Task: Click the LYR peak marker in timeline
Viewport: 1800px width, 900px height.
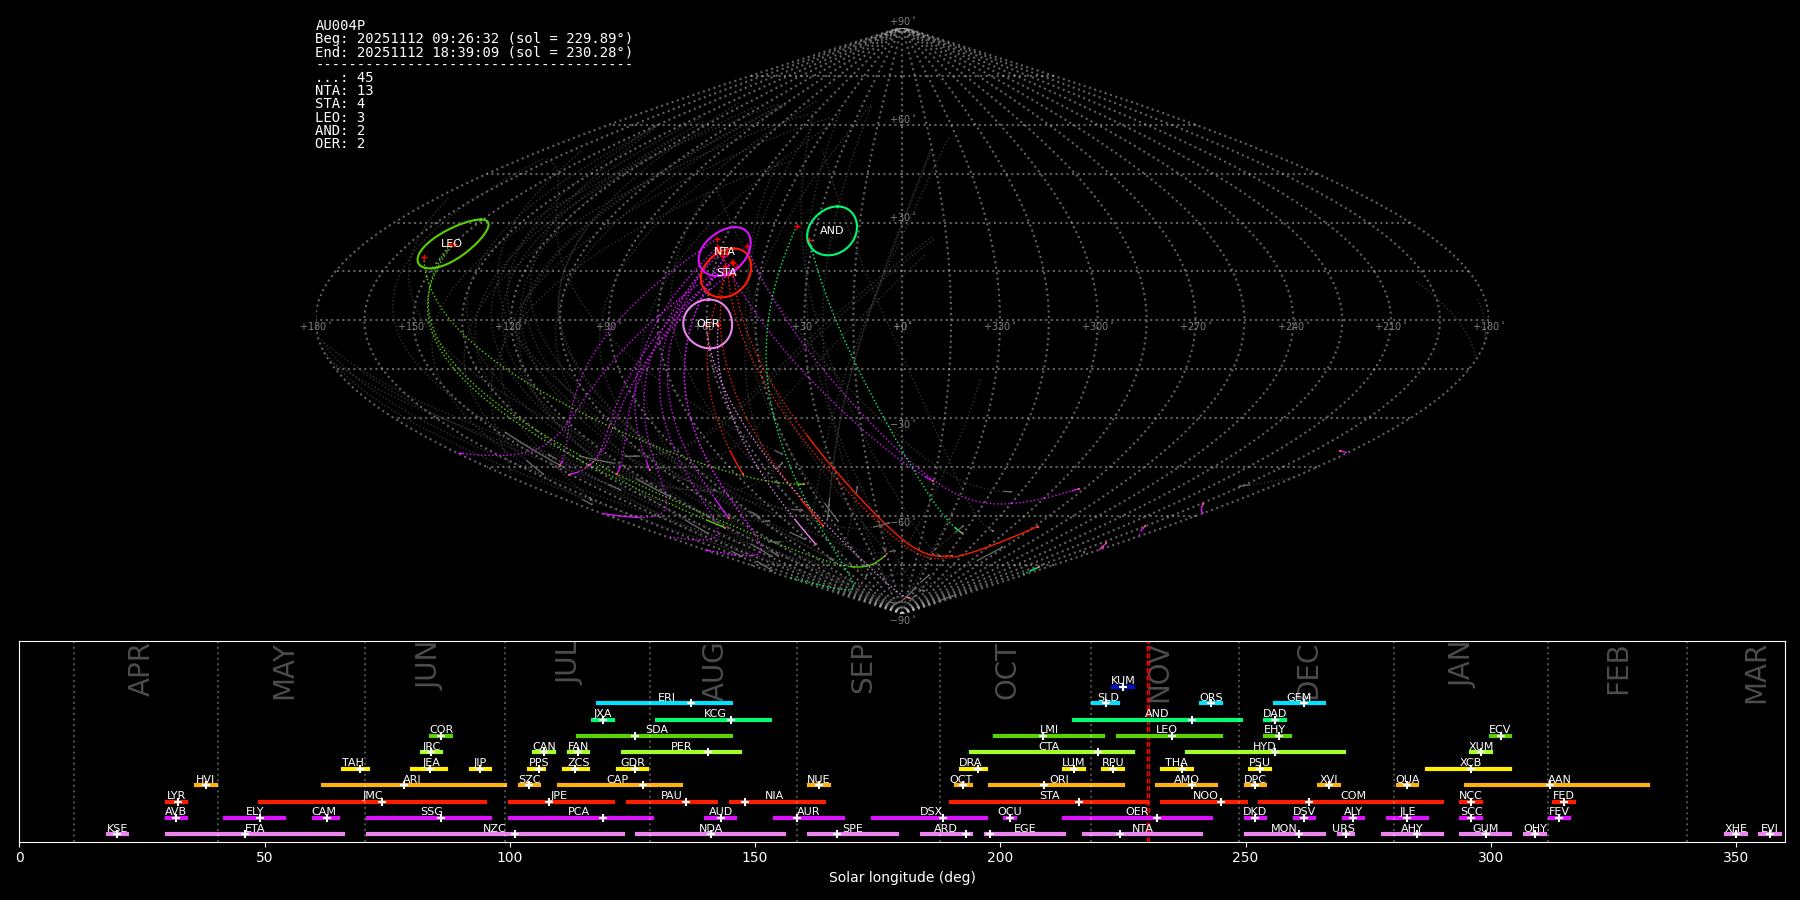Action: pos(178,802)
